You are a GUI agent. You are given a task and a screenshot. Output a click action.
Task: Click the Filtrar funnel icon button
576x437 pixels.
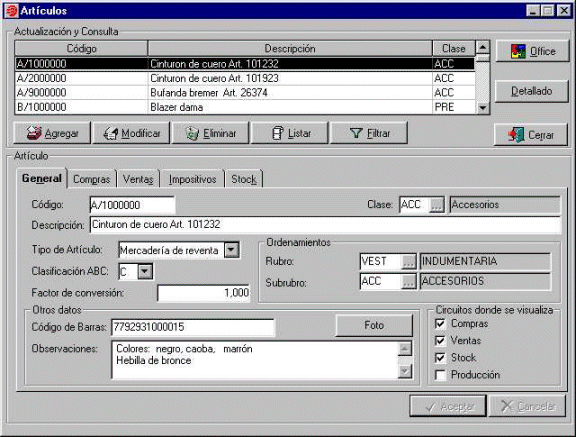(x=369, y=133)
